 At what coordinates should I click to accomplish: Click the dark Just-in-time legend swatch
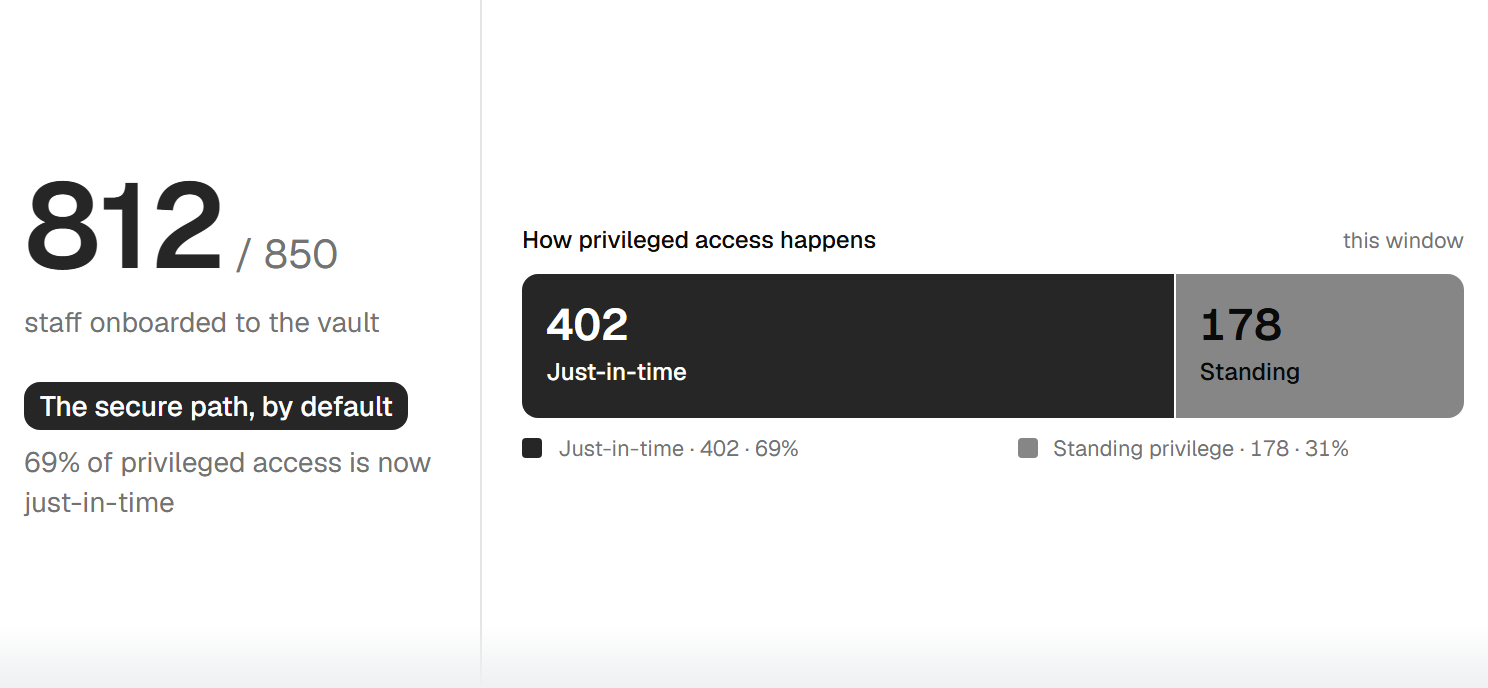(532, 448)
